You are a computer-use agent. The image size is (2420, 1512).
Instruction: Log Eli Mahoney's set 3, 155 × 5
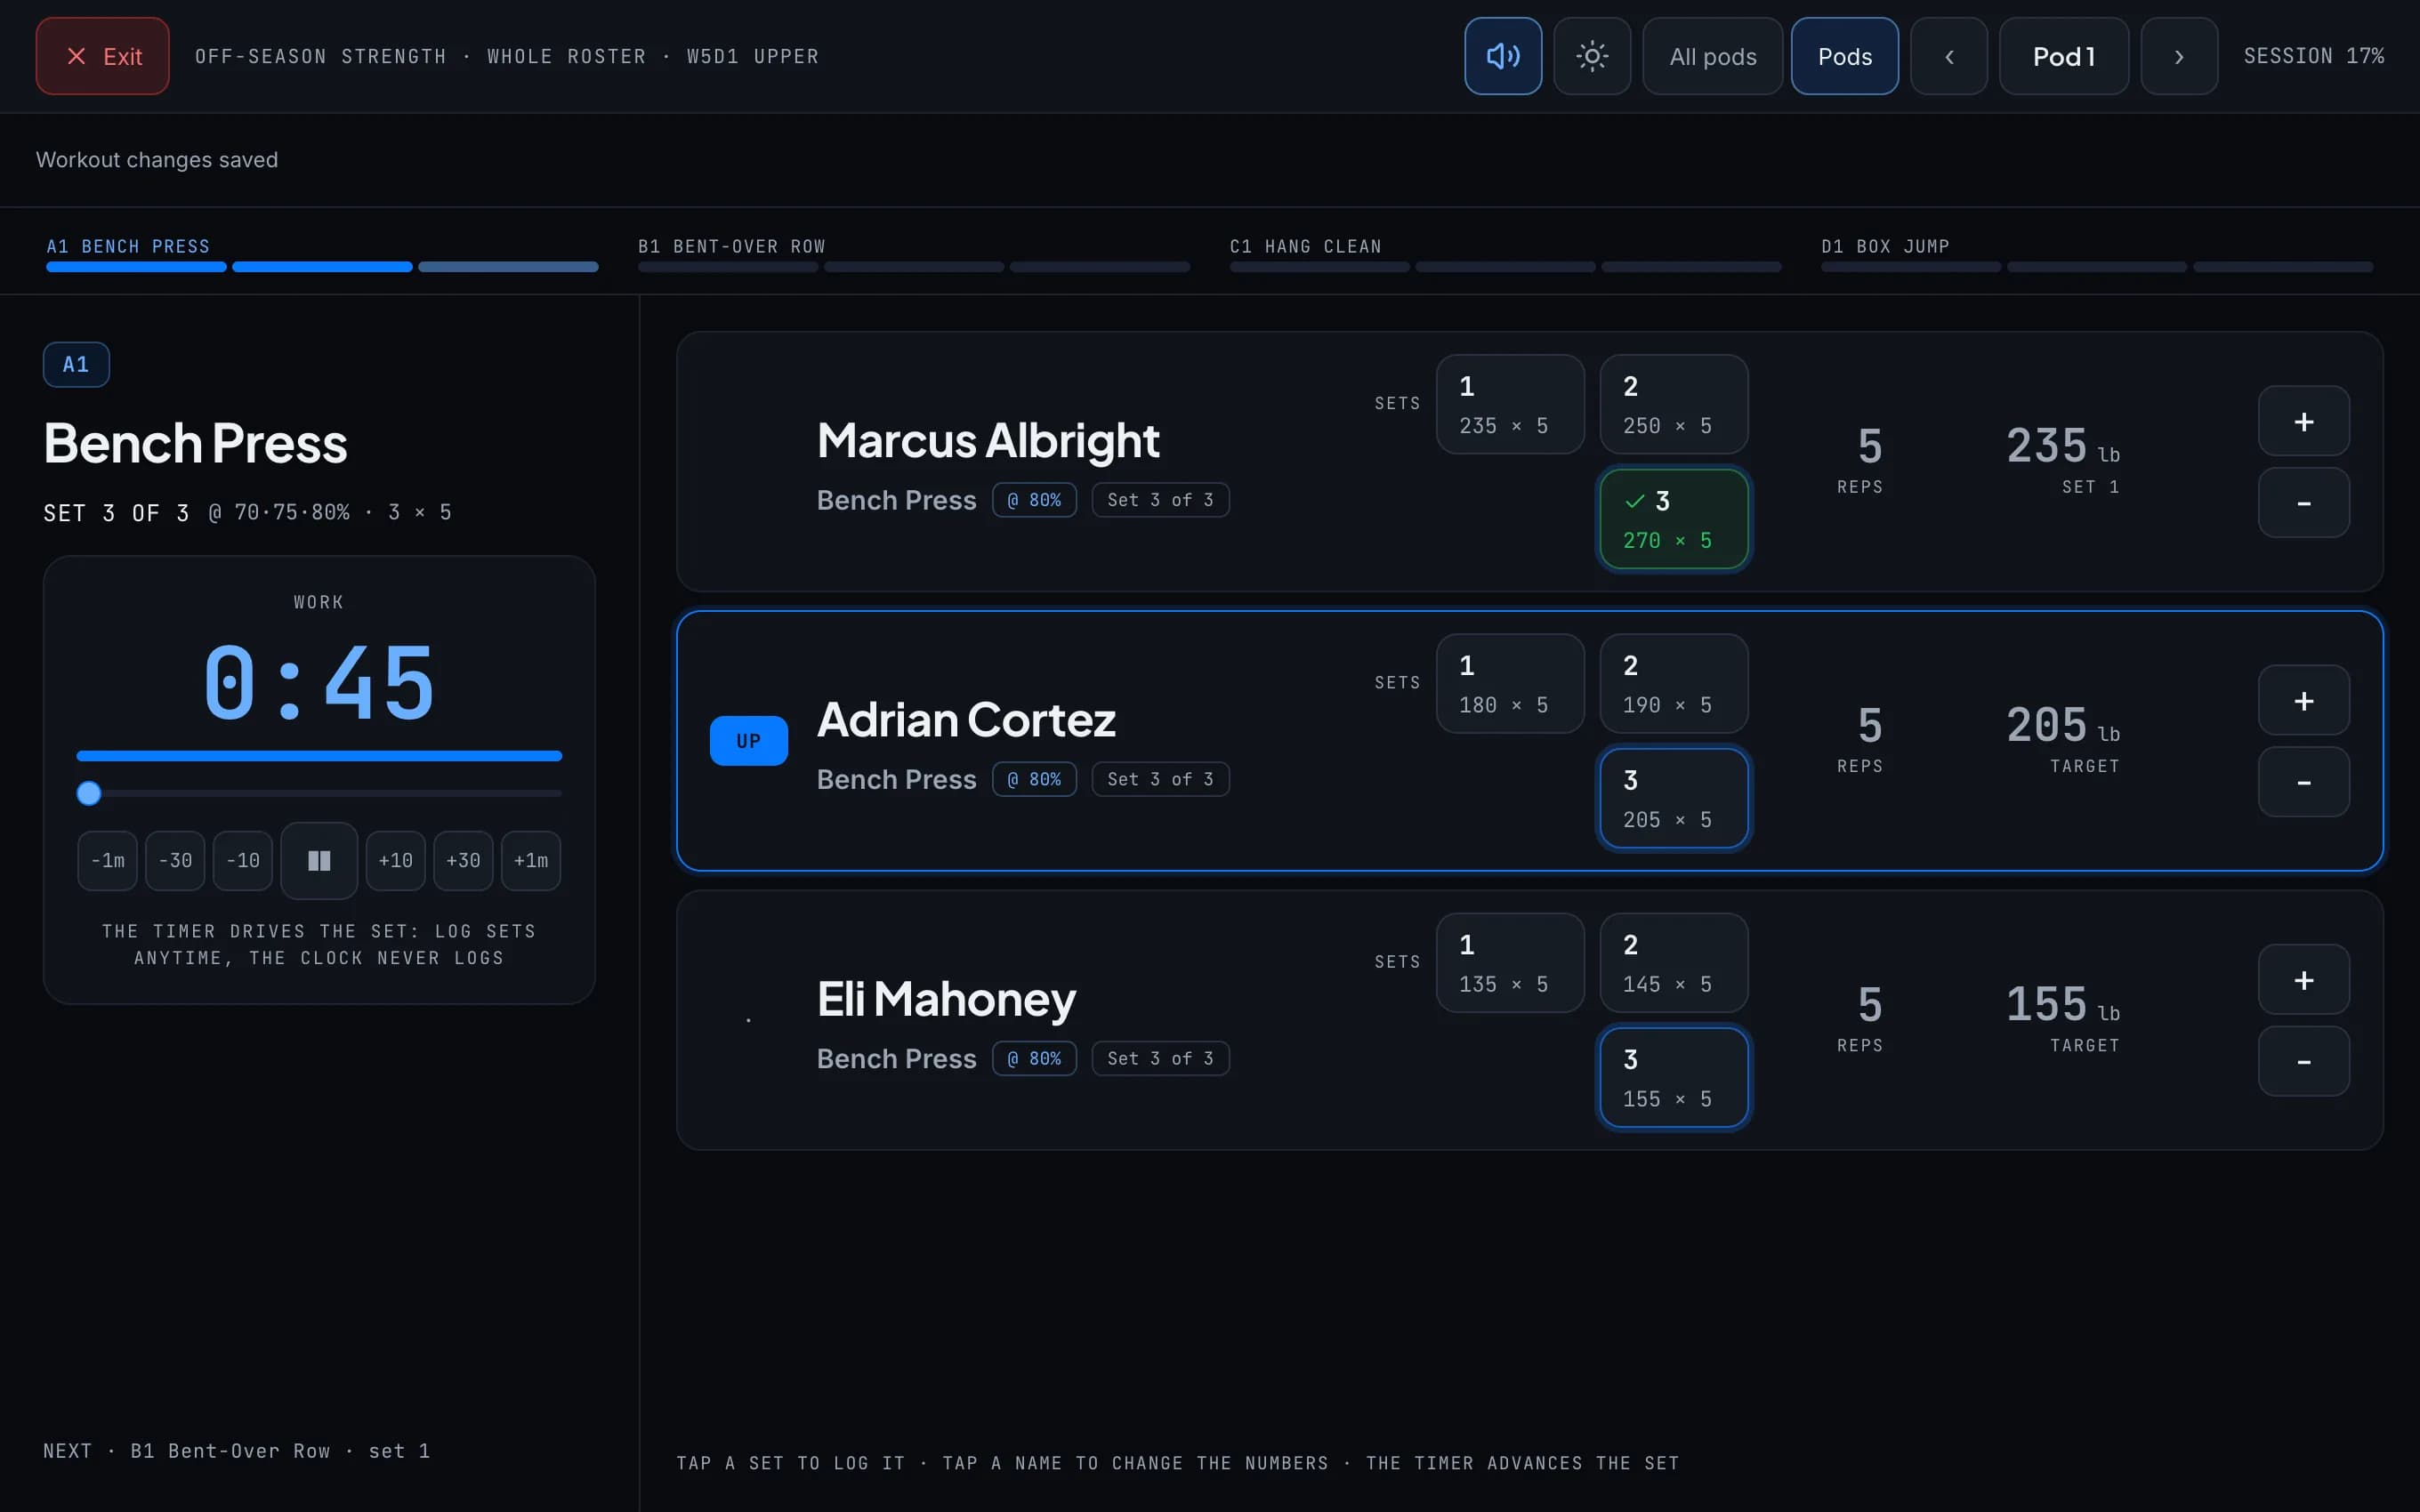[x=1674, y=1077]
